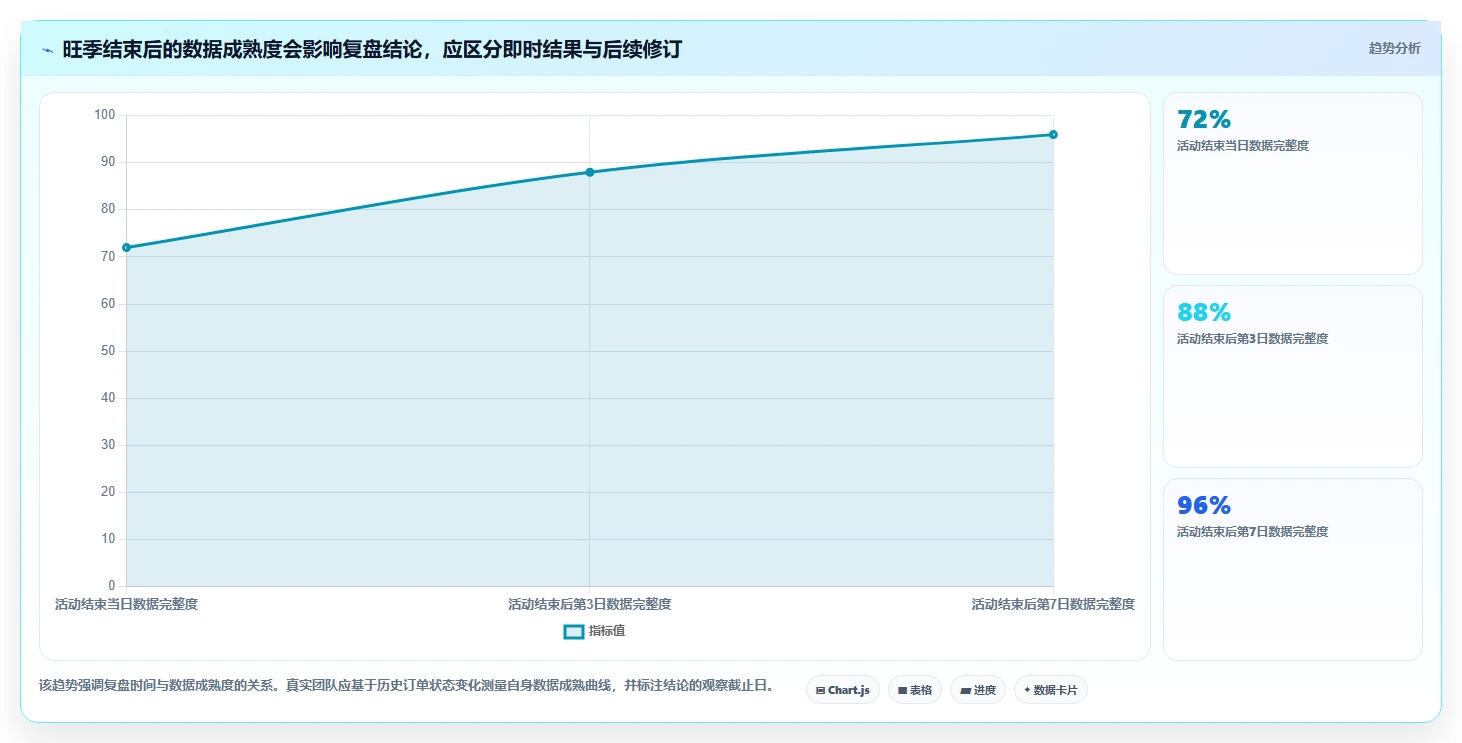Click the 指标值 legend color box
1462x743 pixels.
coord(574,632)
